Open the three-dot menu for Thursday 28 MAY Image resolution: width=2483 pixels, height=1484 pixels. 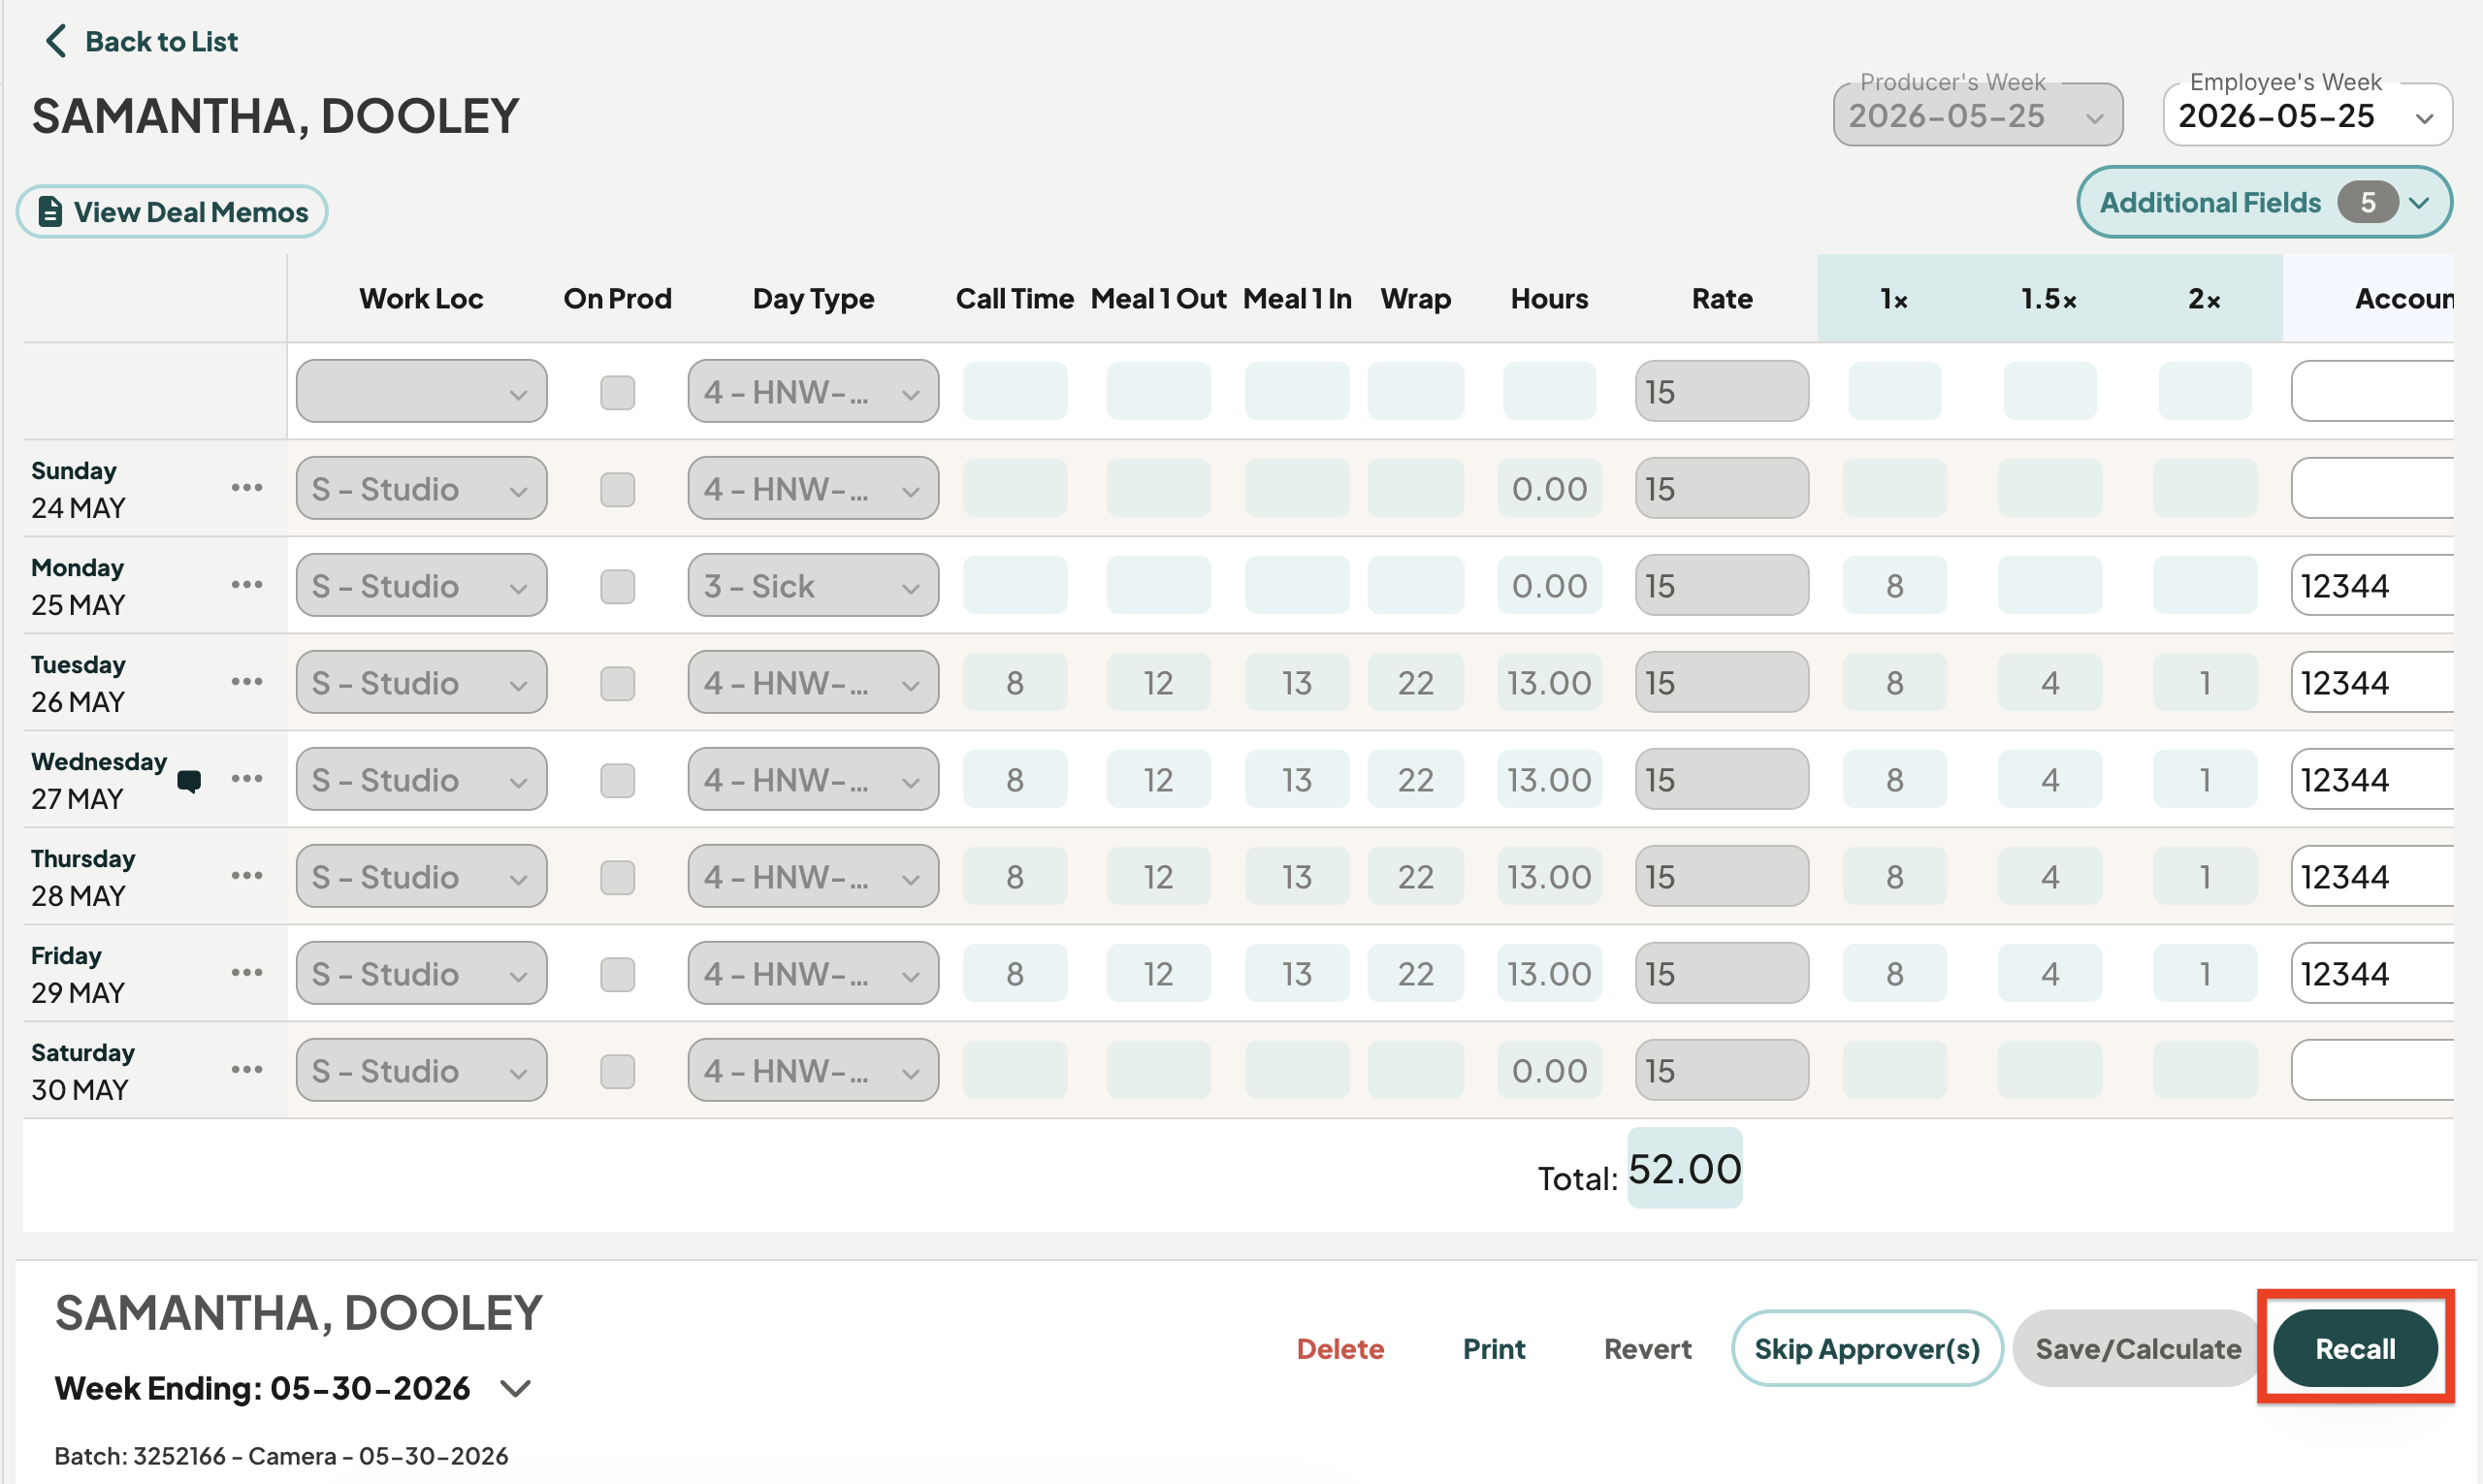point(247,876)
